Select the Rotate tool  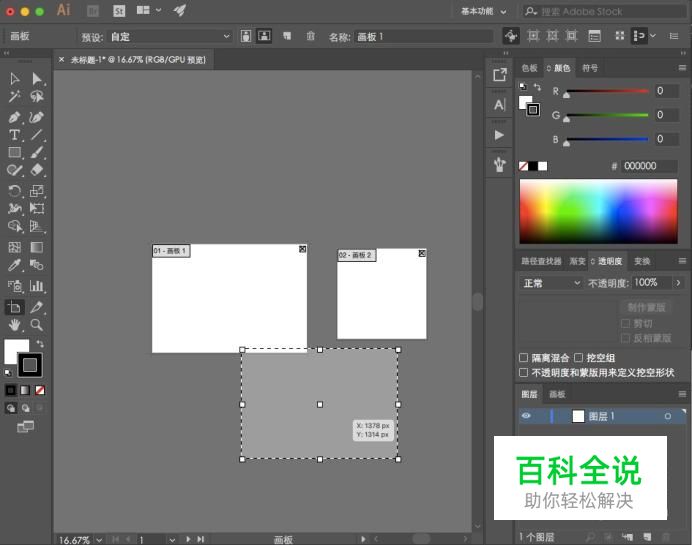click(x=14, y=191)
